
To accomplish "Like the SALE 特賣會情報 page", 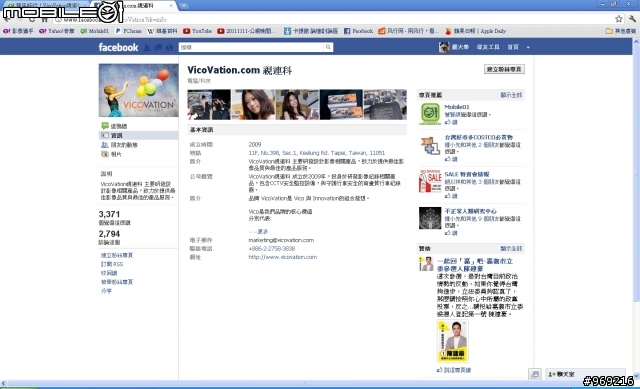I will click(451, 196).
